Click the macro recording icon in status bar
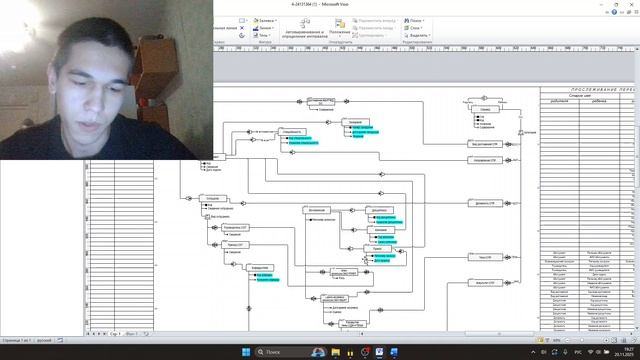Screen dimensions: 640x360 tap(60, 340)
